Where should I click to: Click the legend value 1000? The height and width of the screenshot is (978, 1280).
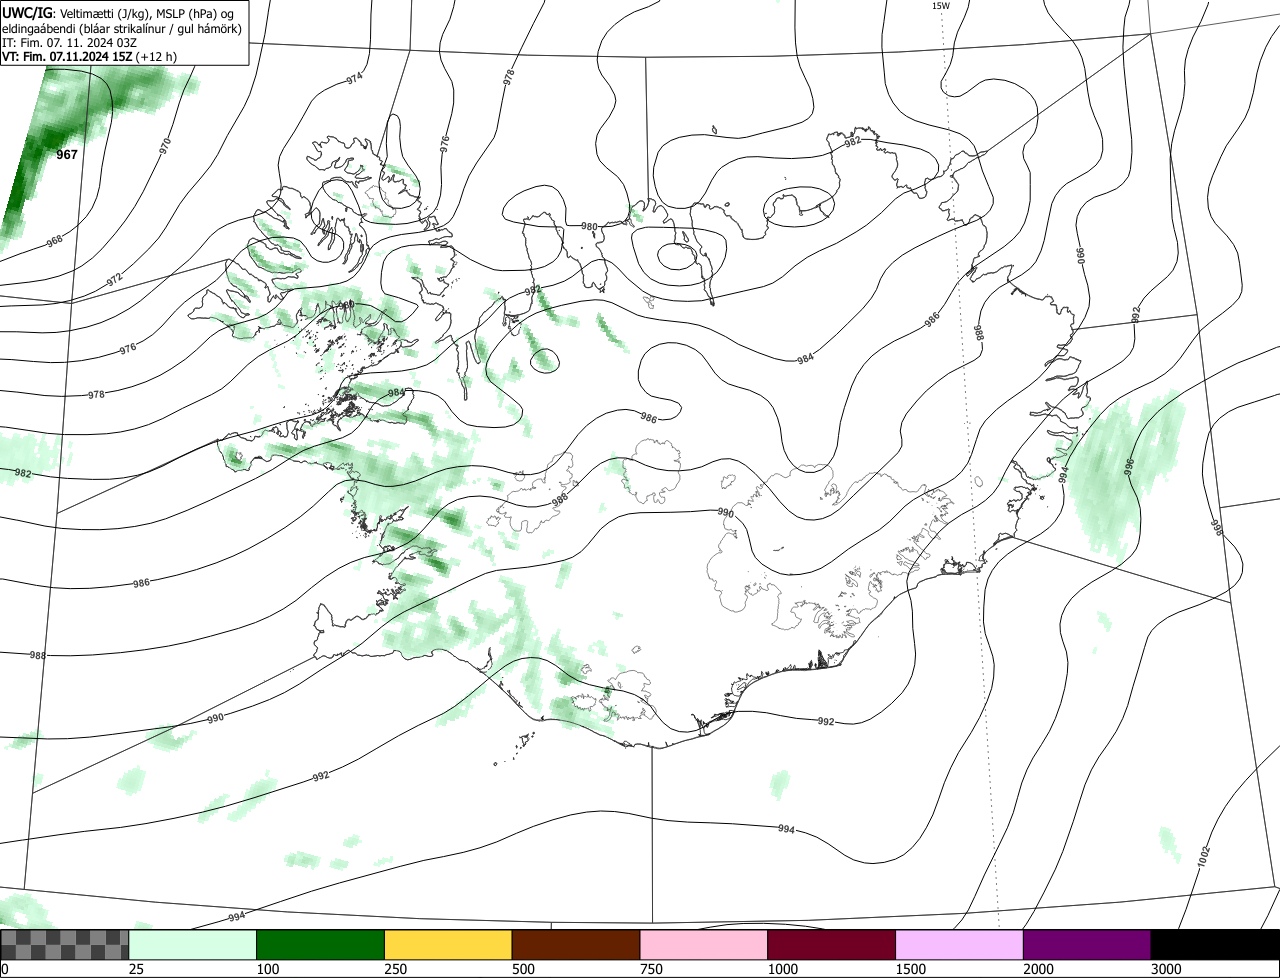coord(783,969)
